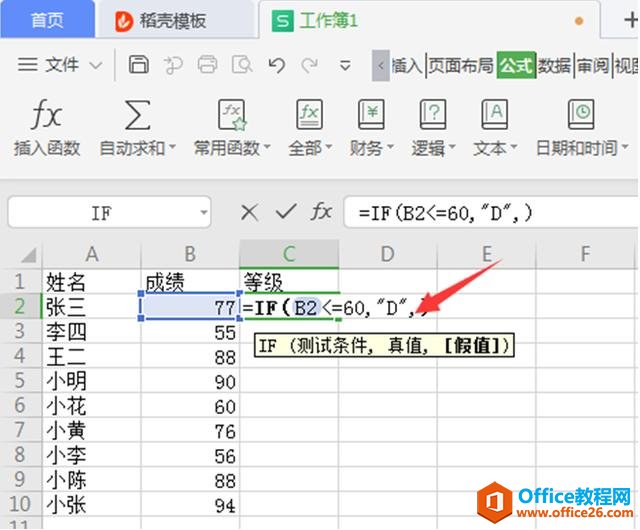Open the 日期和时间 date and time icon

coord(581,115)
